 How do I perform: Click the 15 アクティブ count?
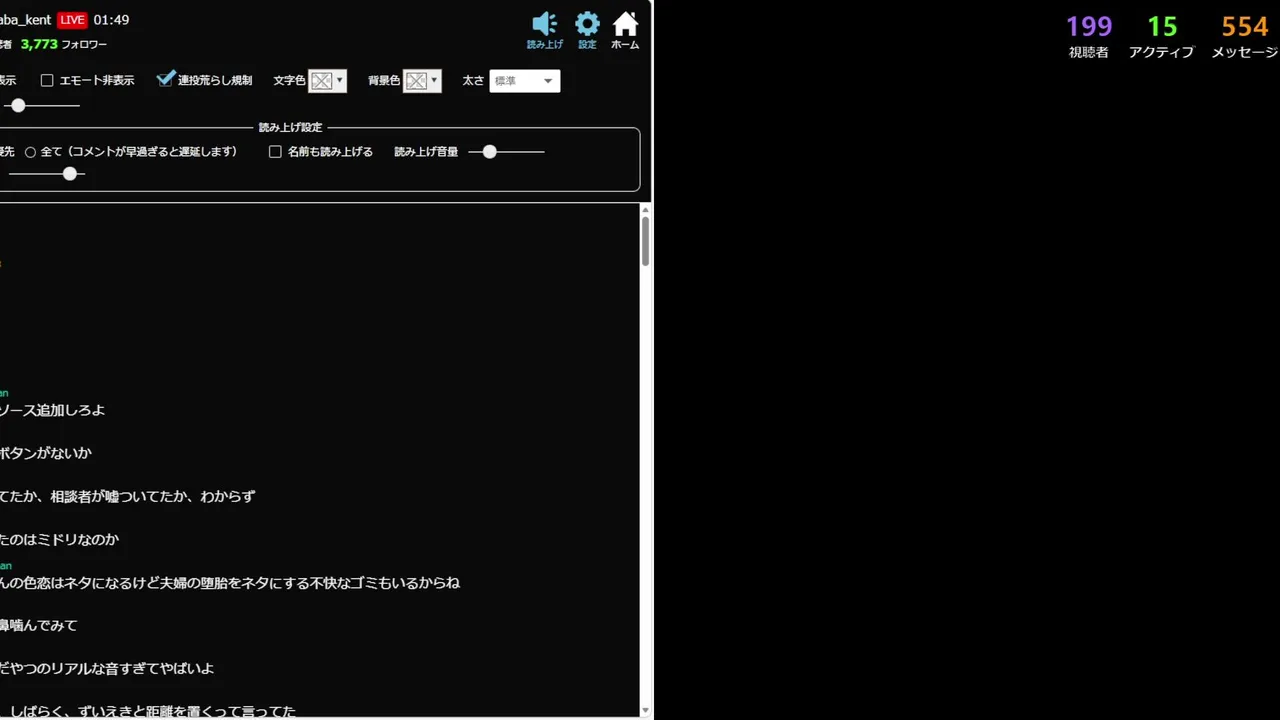1162,27
